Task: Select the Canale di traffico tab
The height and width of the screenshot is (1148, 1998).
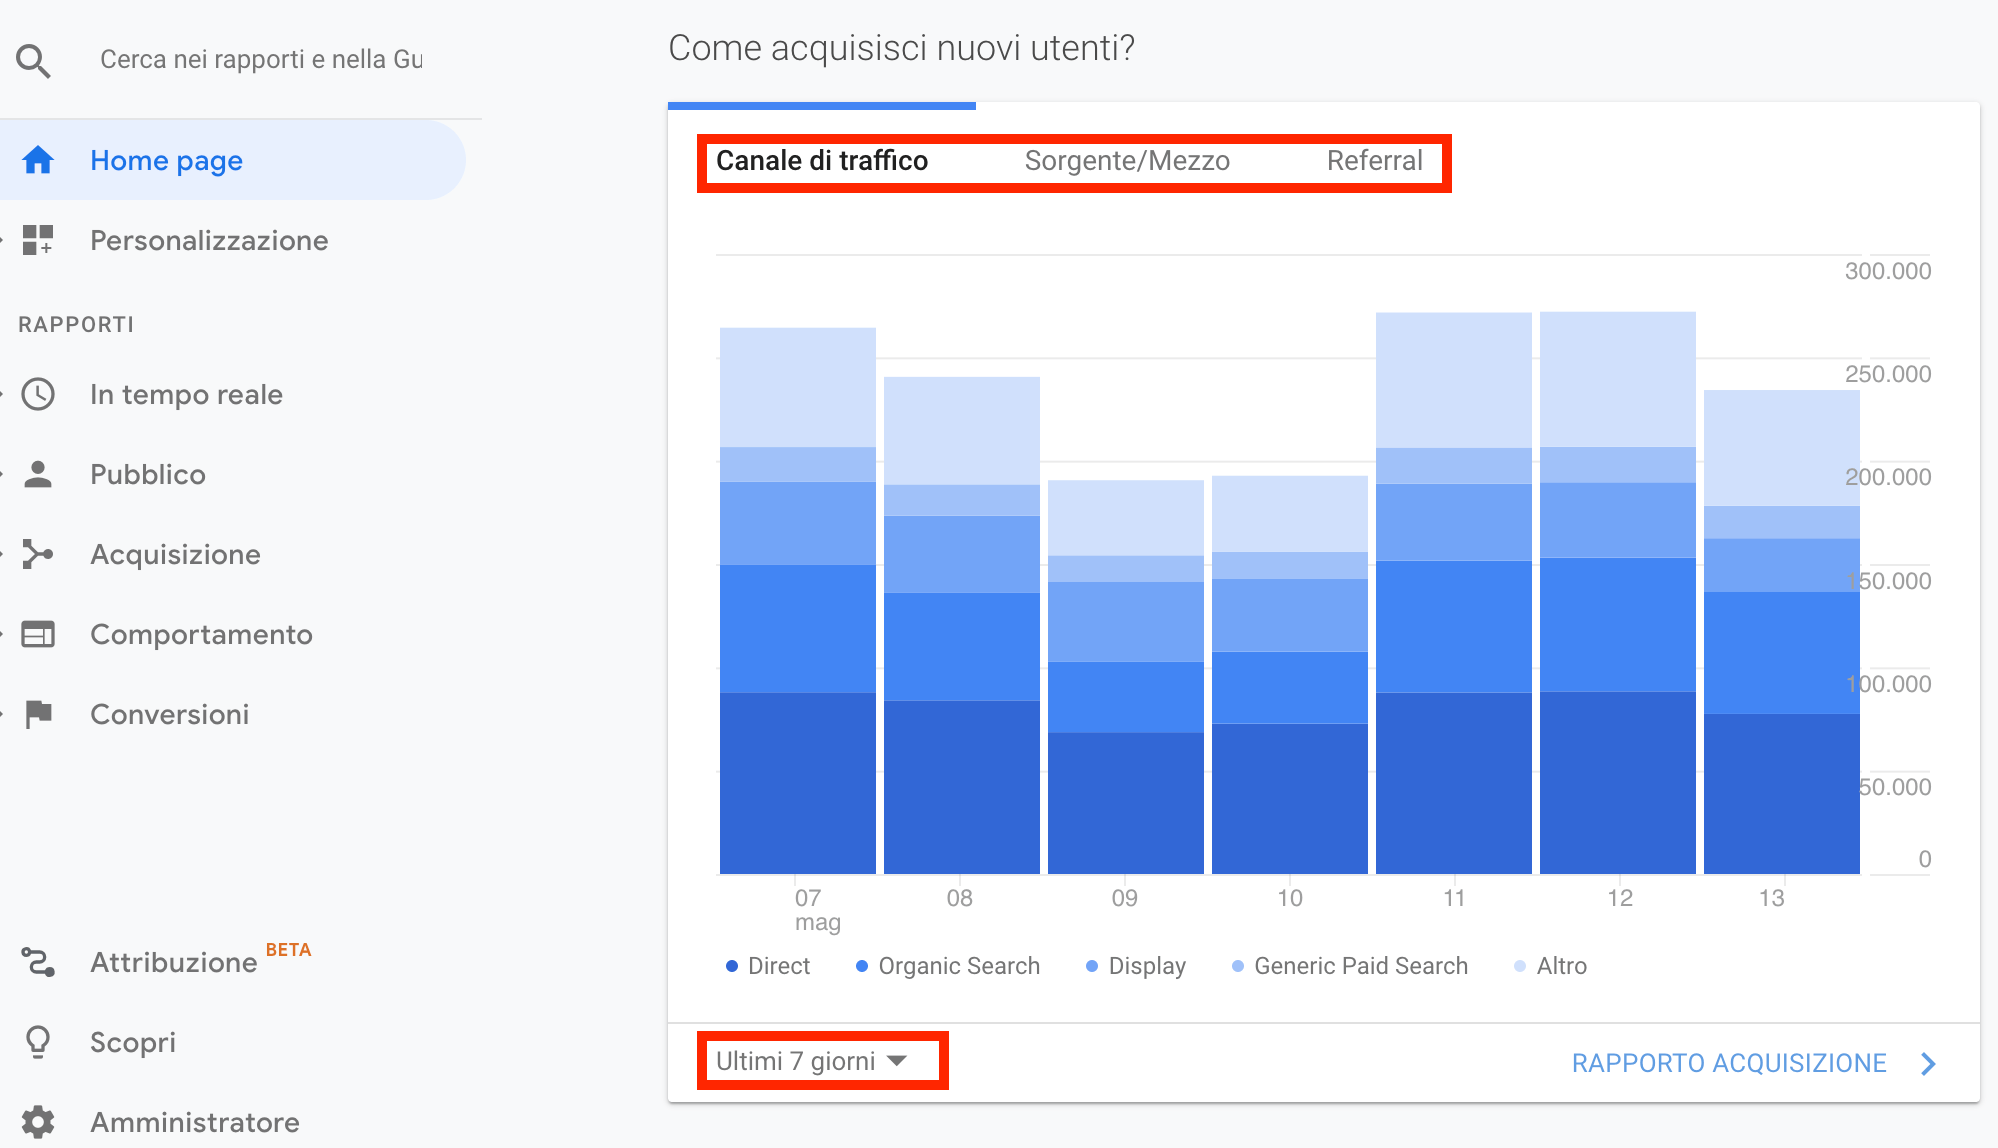Action: [822, 161]
